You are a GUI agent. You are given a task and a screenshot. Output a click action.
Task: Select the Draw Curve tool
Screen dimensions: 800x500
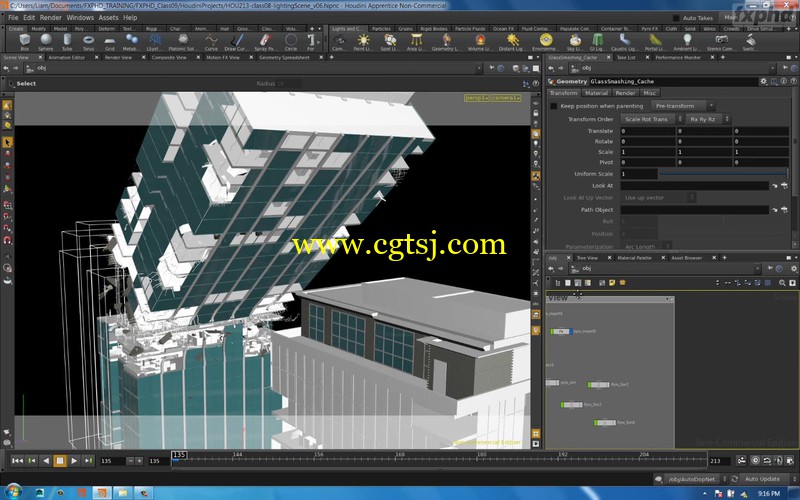tap(236, 42)
